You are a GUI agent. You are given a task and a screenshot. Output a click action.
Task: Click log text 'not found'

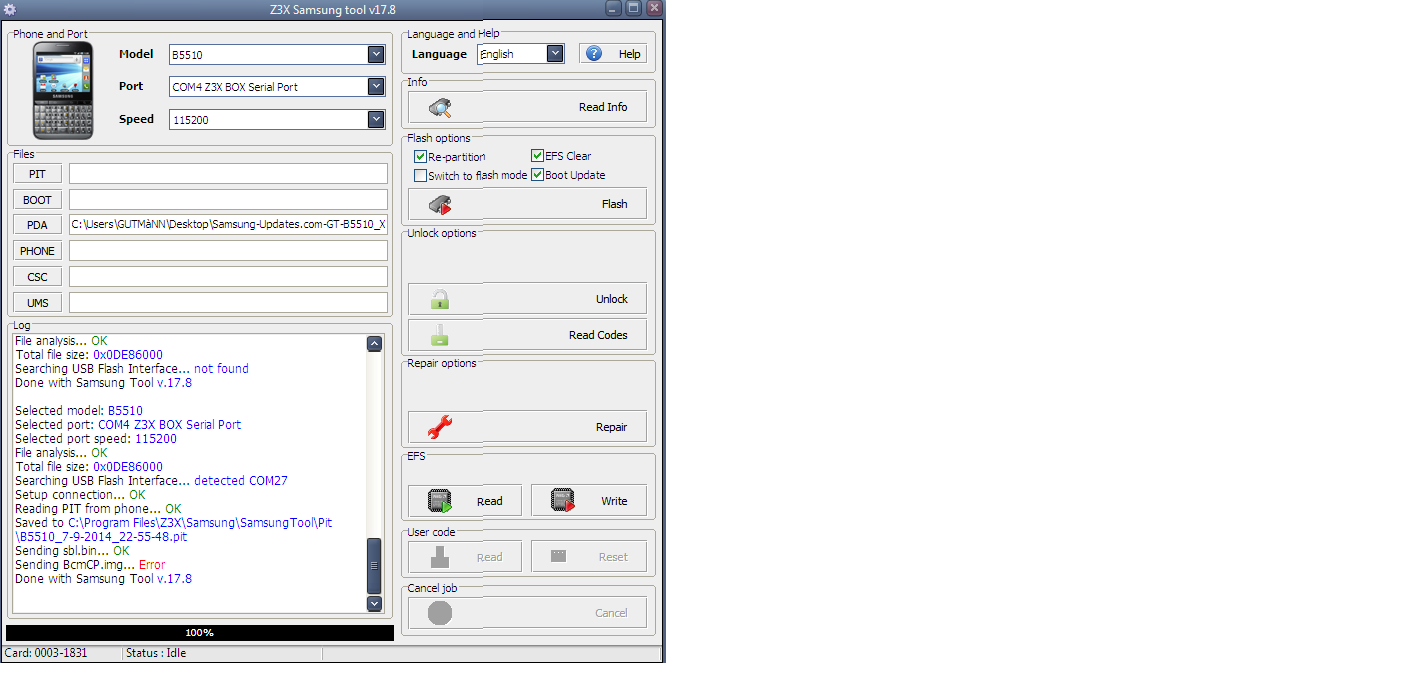coord(221,369)
